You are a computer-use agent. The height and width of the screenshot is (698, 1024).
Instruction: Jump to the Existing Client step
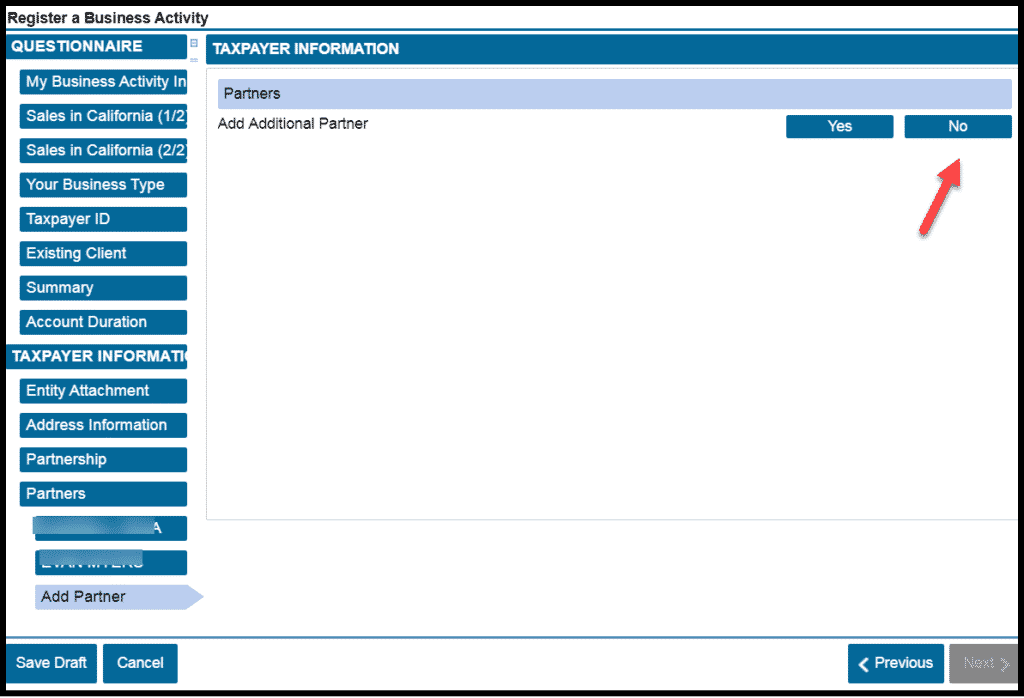pyautogui.click(x=103, y=254)
